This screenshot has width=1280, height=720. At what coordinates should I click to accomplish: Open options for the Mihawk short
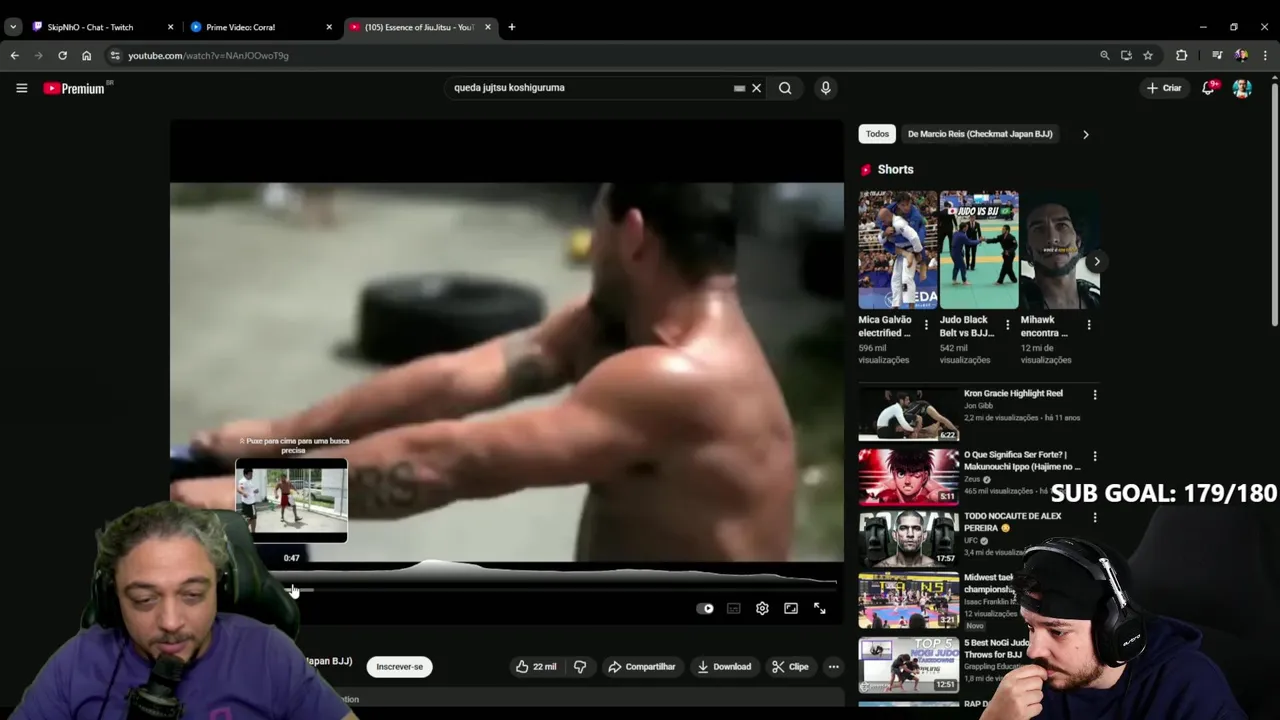[x=1088, y=325]
